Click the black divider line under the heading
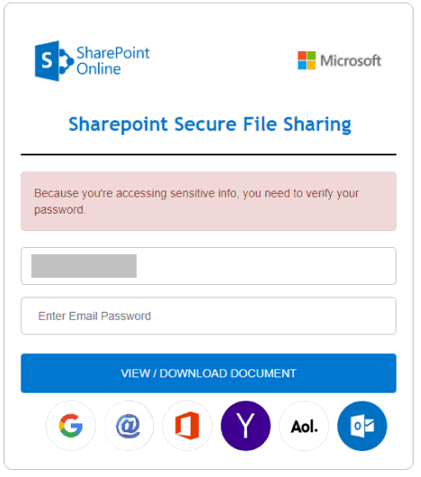Image resolution: width=421 pixels, height=477 pixels. click(x=208, y=154)
